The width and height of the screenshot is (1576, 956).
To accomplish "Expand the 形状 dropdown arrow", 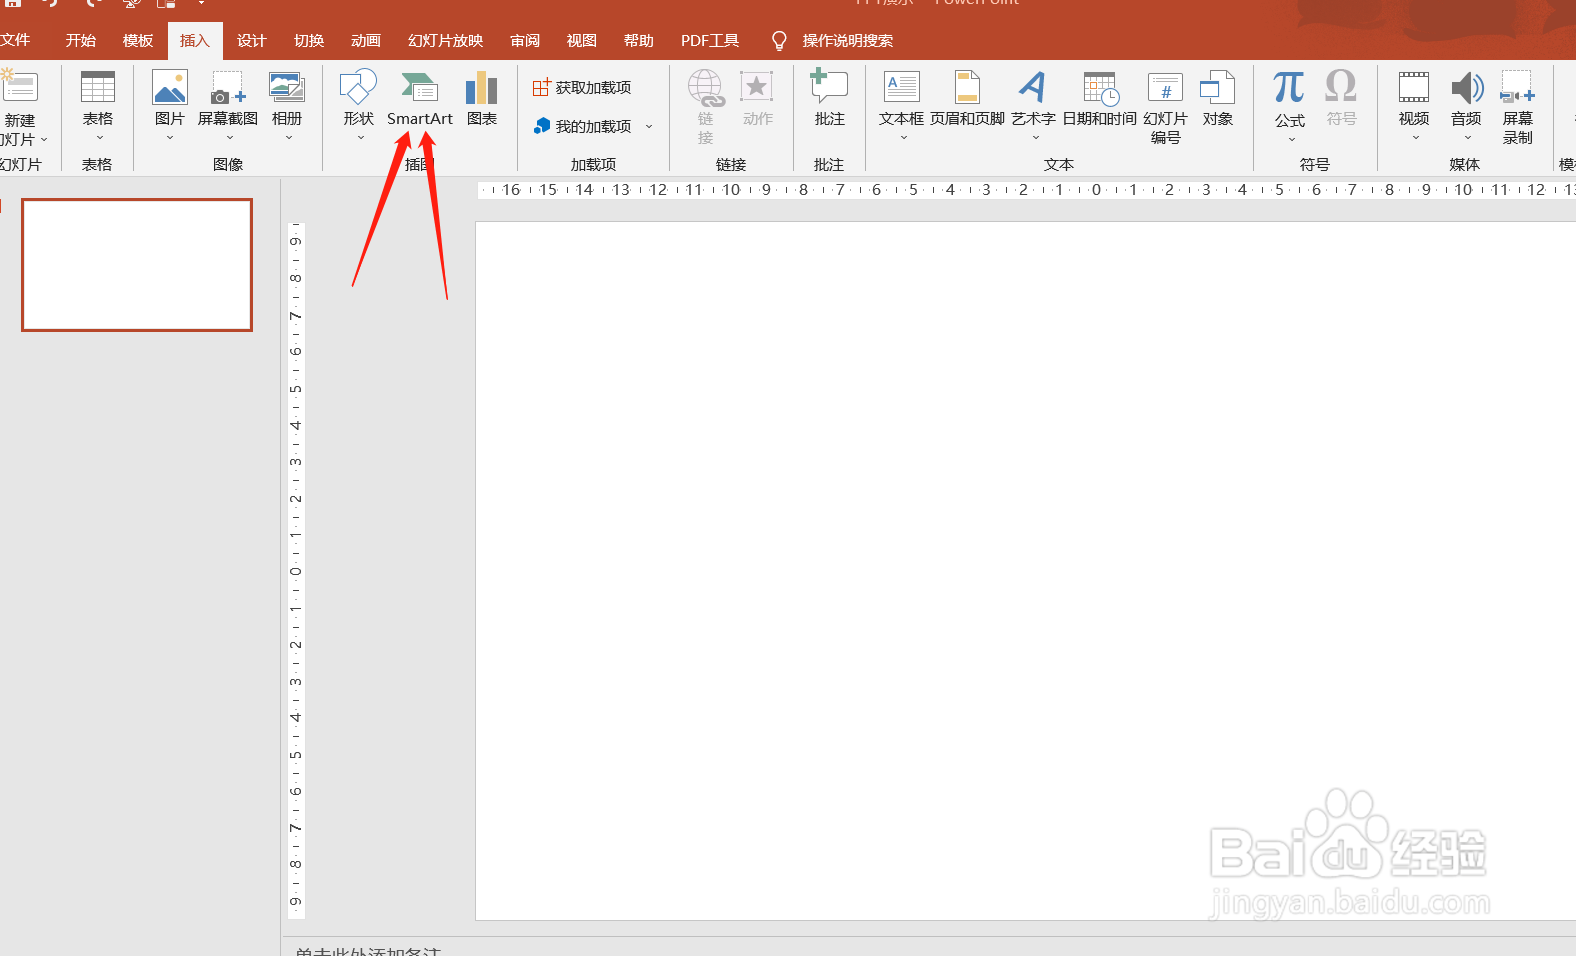I will click(360, 138).
